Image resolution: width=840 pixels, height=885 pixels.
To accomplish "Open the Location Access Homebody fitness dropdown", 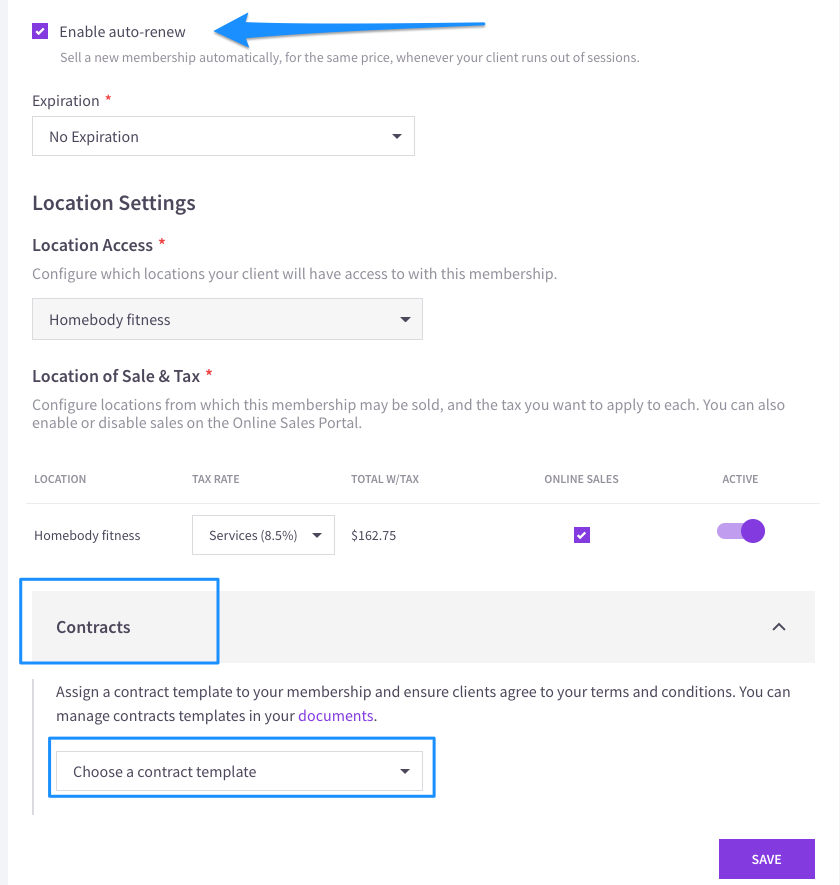I will (227, 319).
